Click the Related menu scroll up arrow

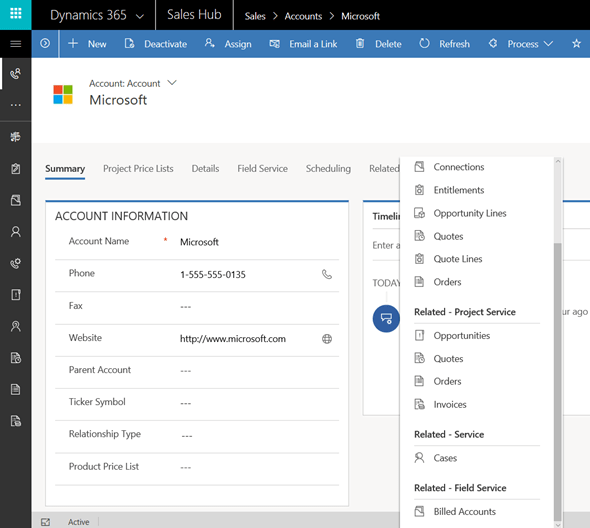pyautogui.click(x=558, y=161)
